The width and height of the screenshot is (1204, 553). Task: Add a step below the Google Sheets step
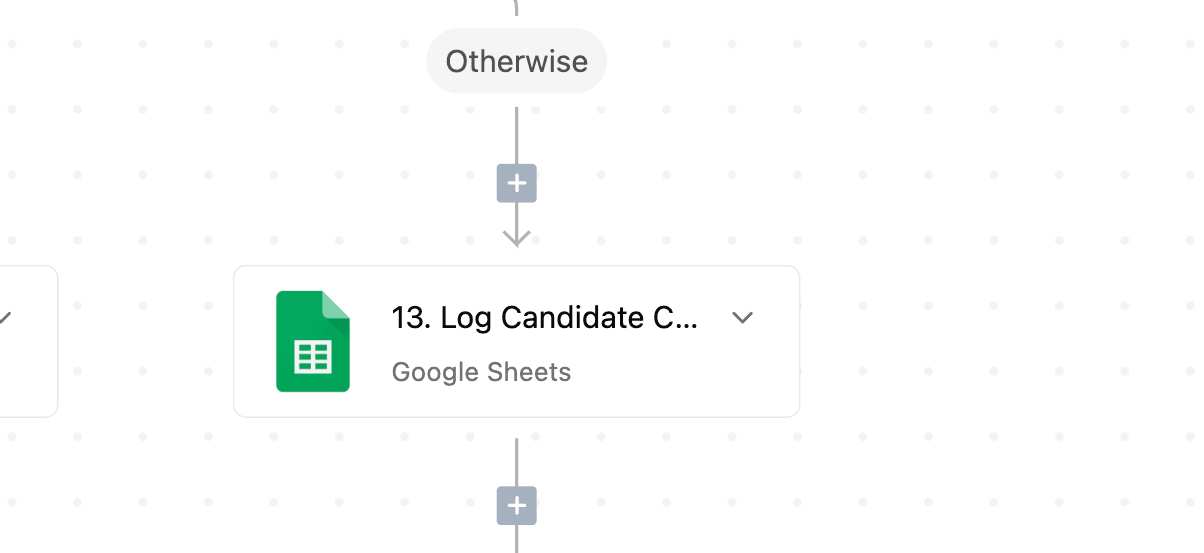[x=517, y=506]
